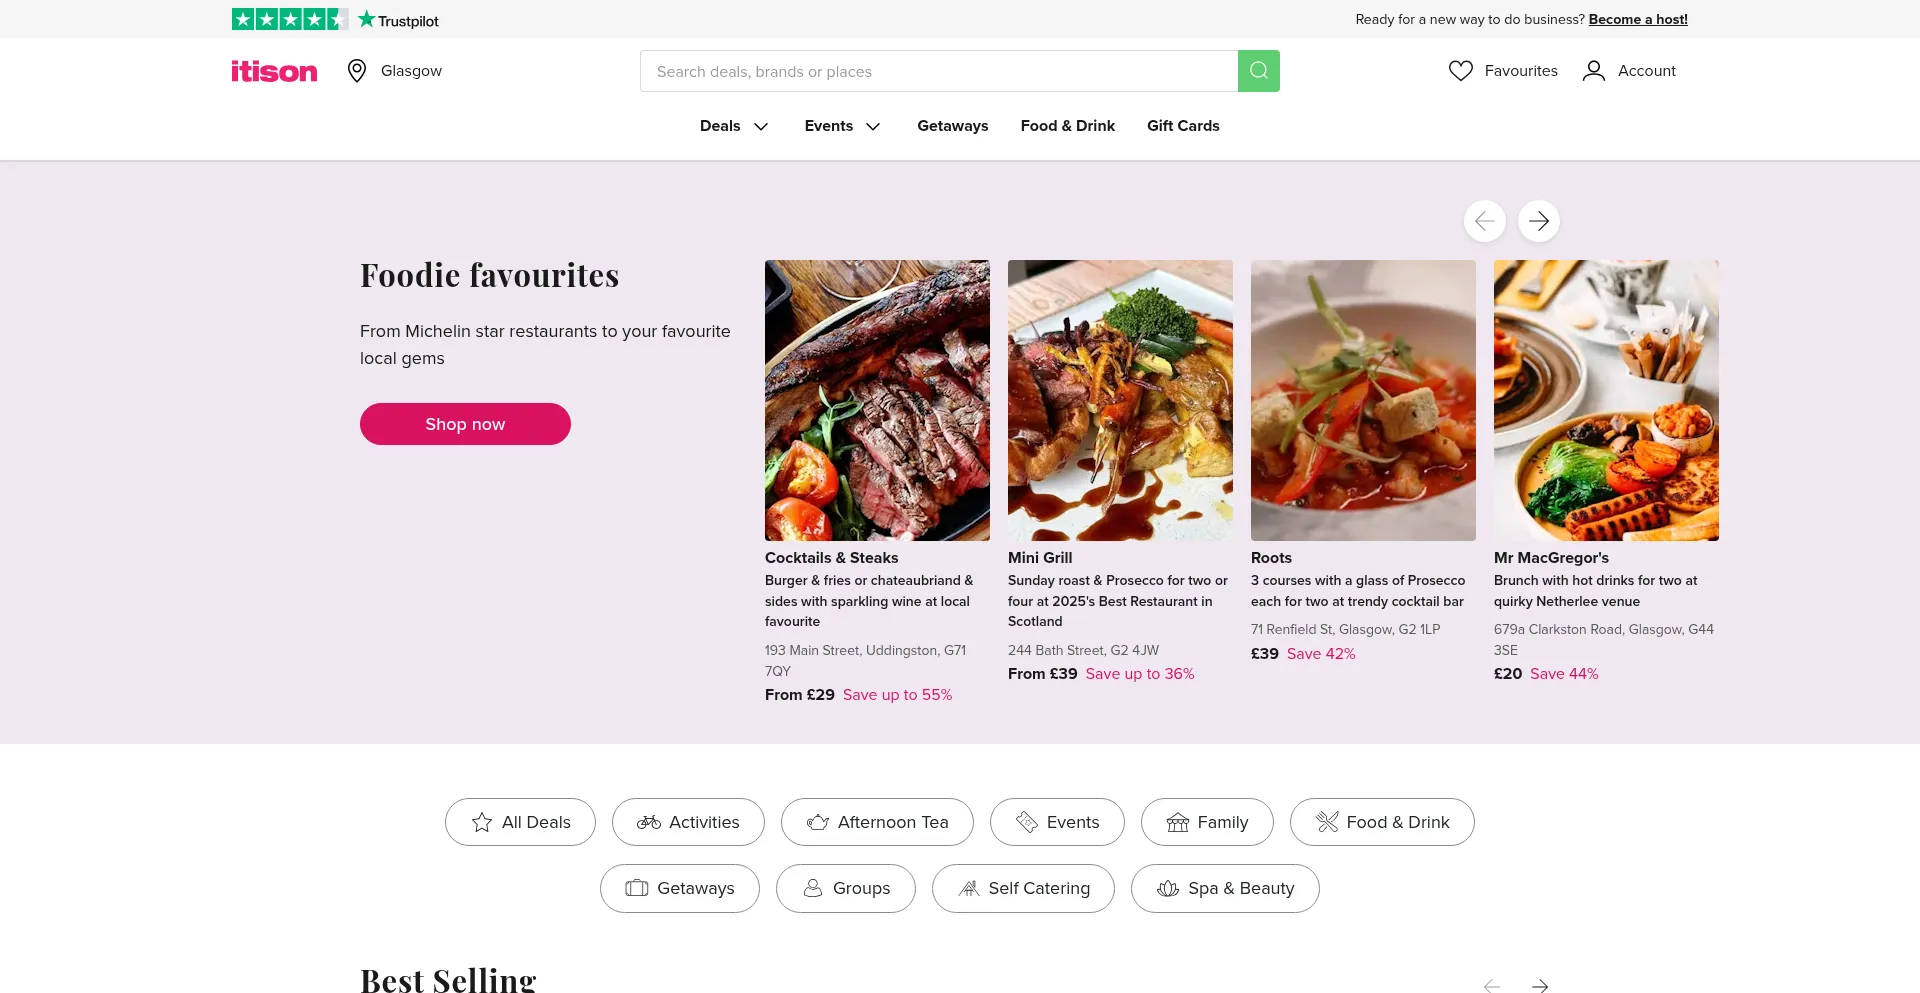Click the itison logo

[x=274, y=71]
